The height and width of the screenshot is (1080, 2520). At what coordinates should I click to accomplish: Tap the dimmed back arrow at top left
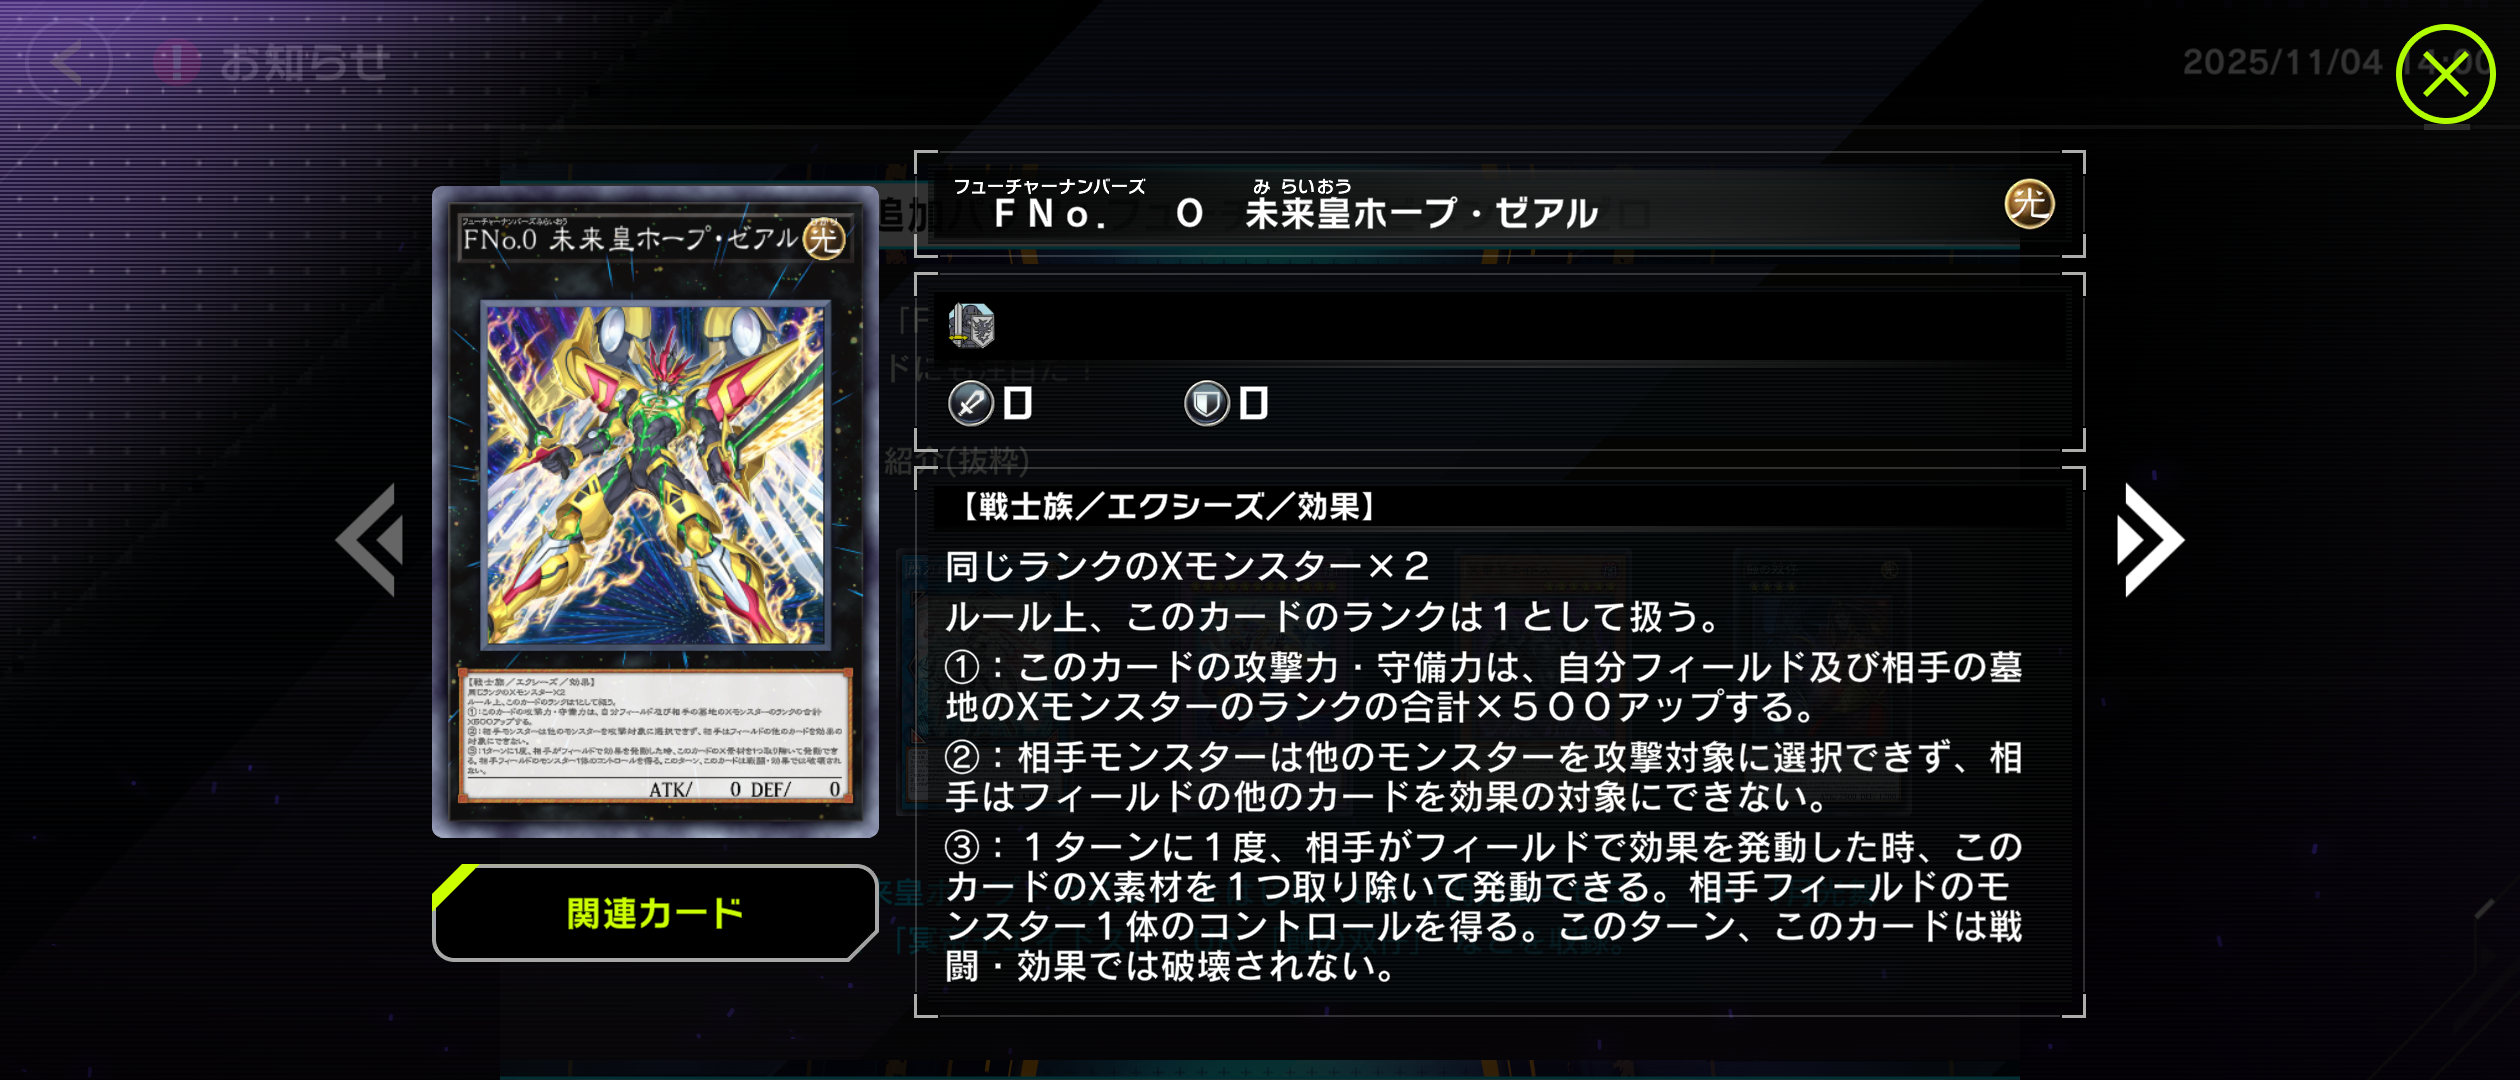click(x=68, y=63)
